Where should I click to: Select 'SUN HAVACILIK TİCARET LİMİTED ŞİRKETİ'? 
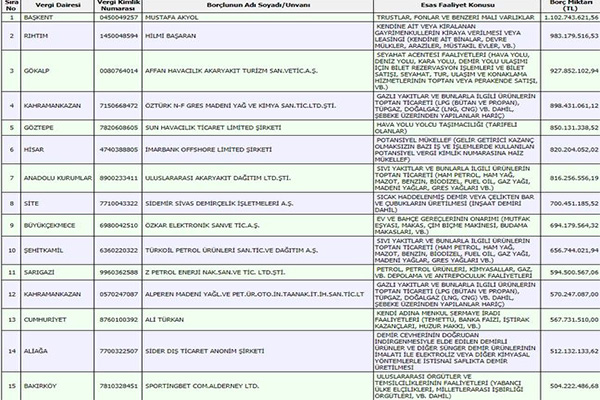tap(213, 128)
